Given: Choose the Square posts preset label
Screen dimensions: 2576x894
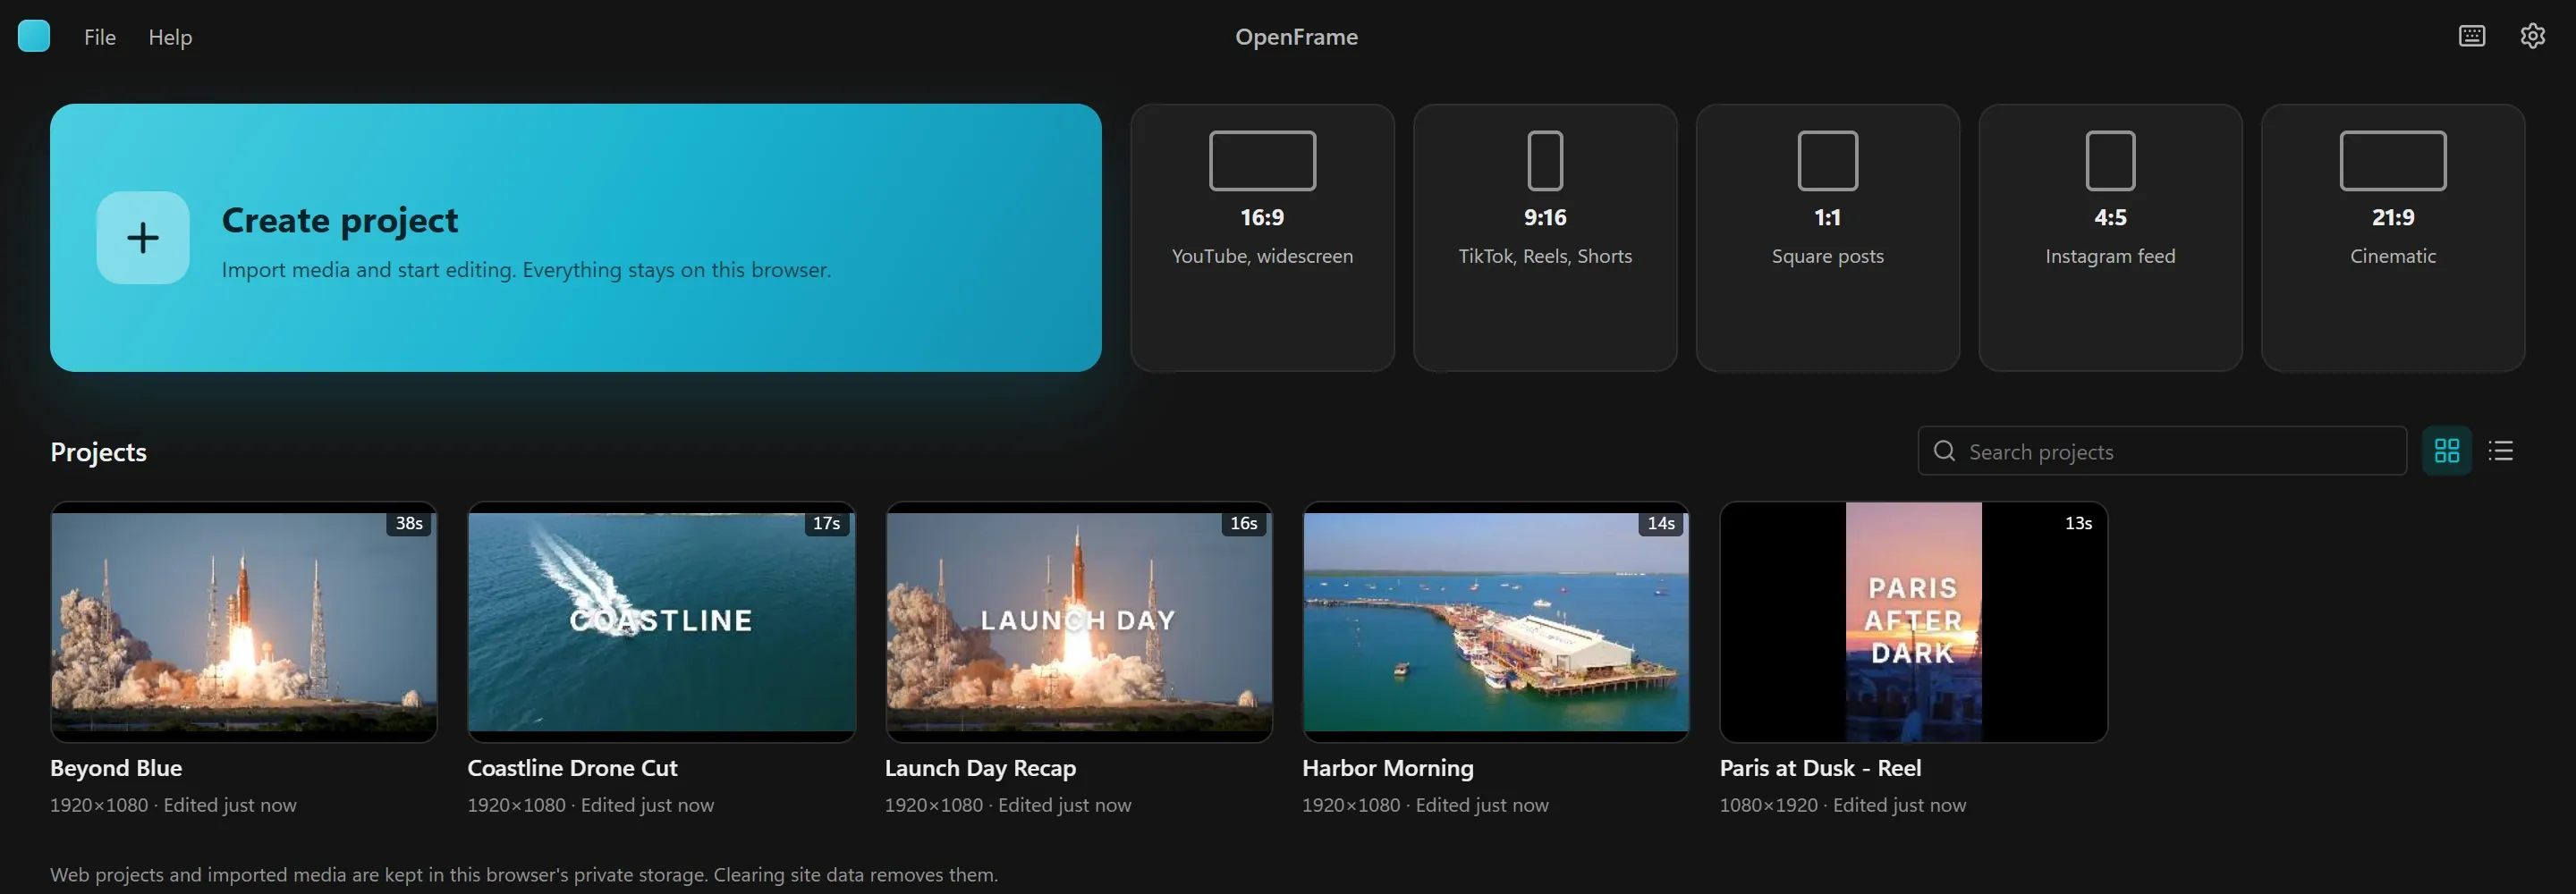Looking at the screenshot, I should 1827,256.
